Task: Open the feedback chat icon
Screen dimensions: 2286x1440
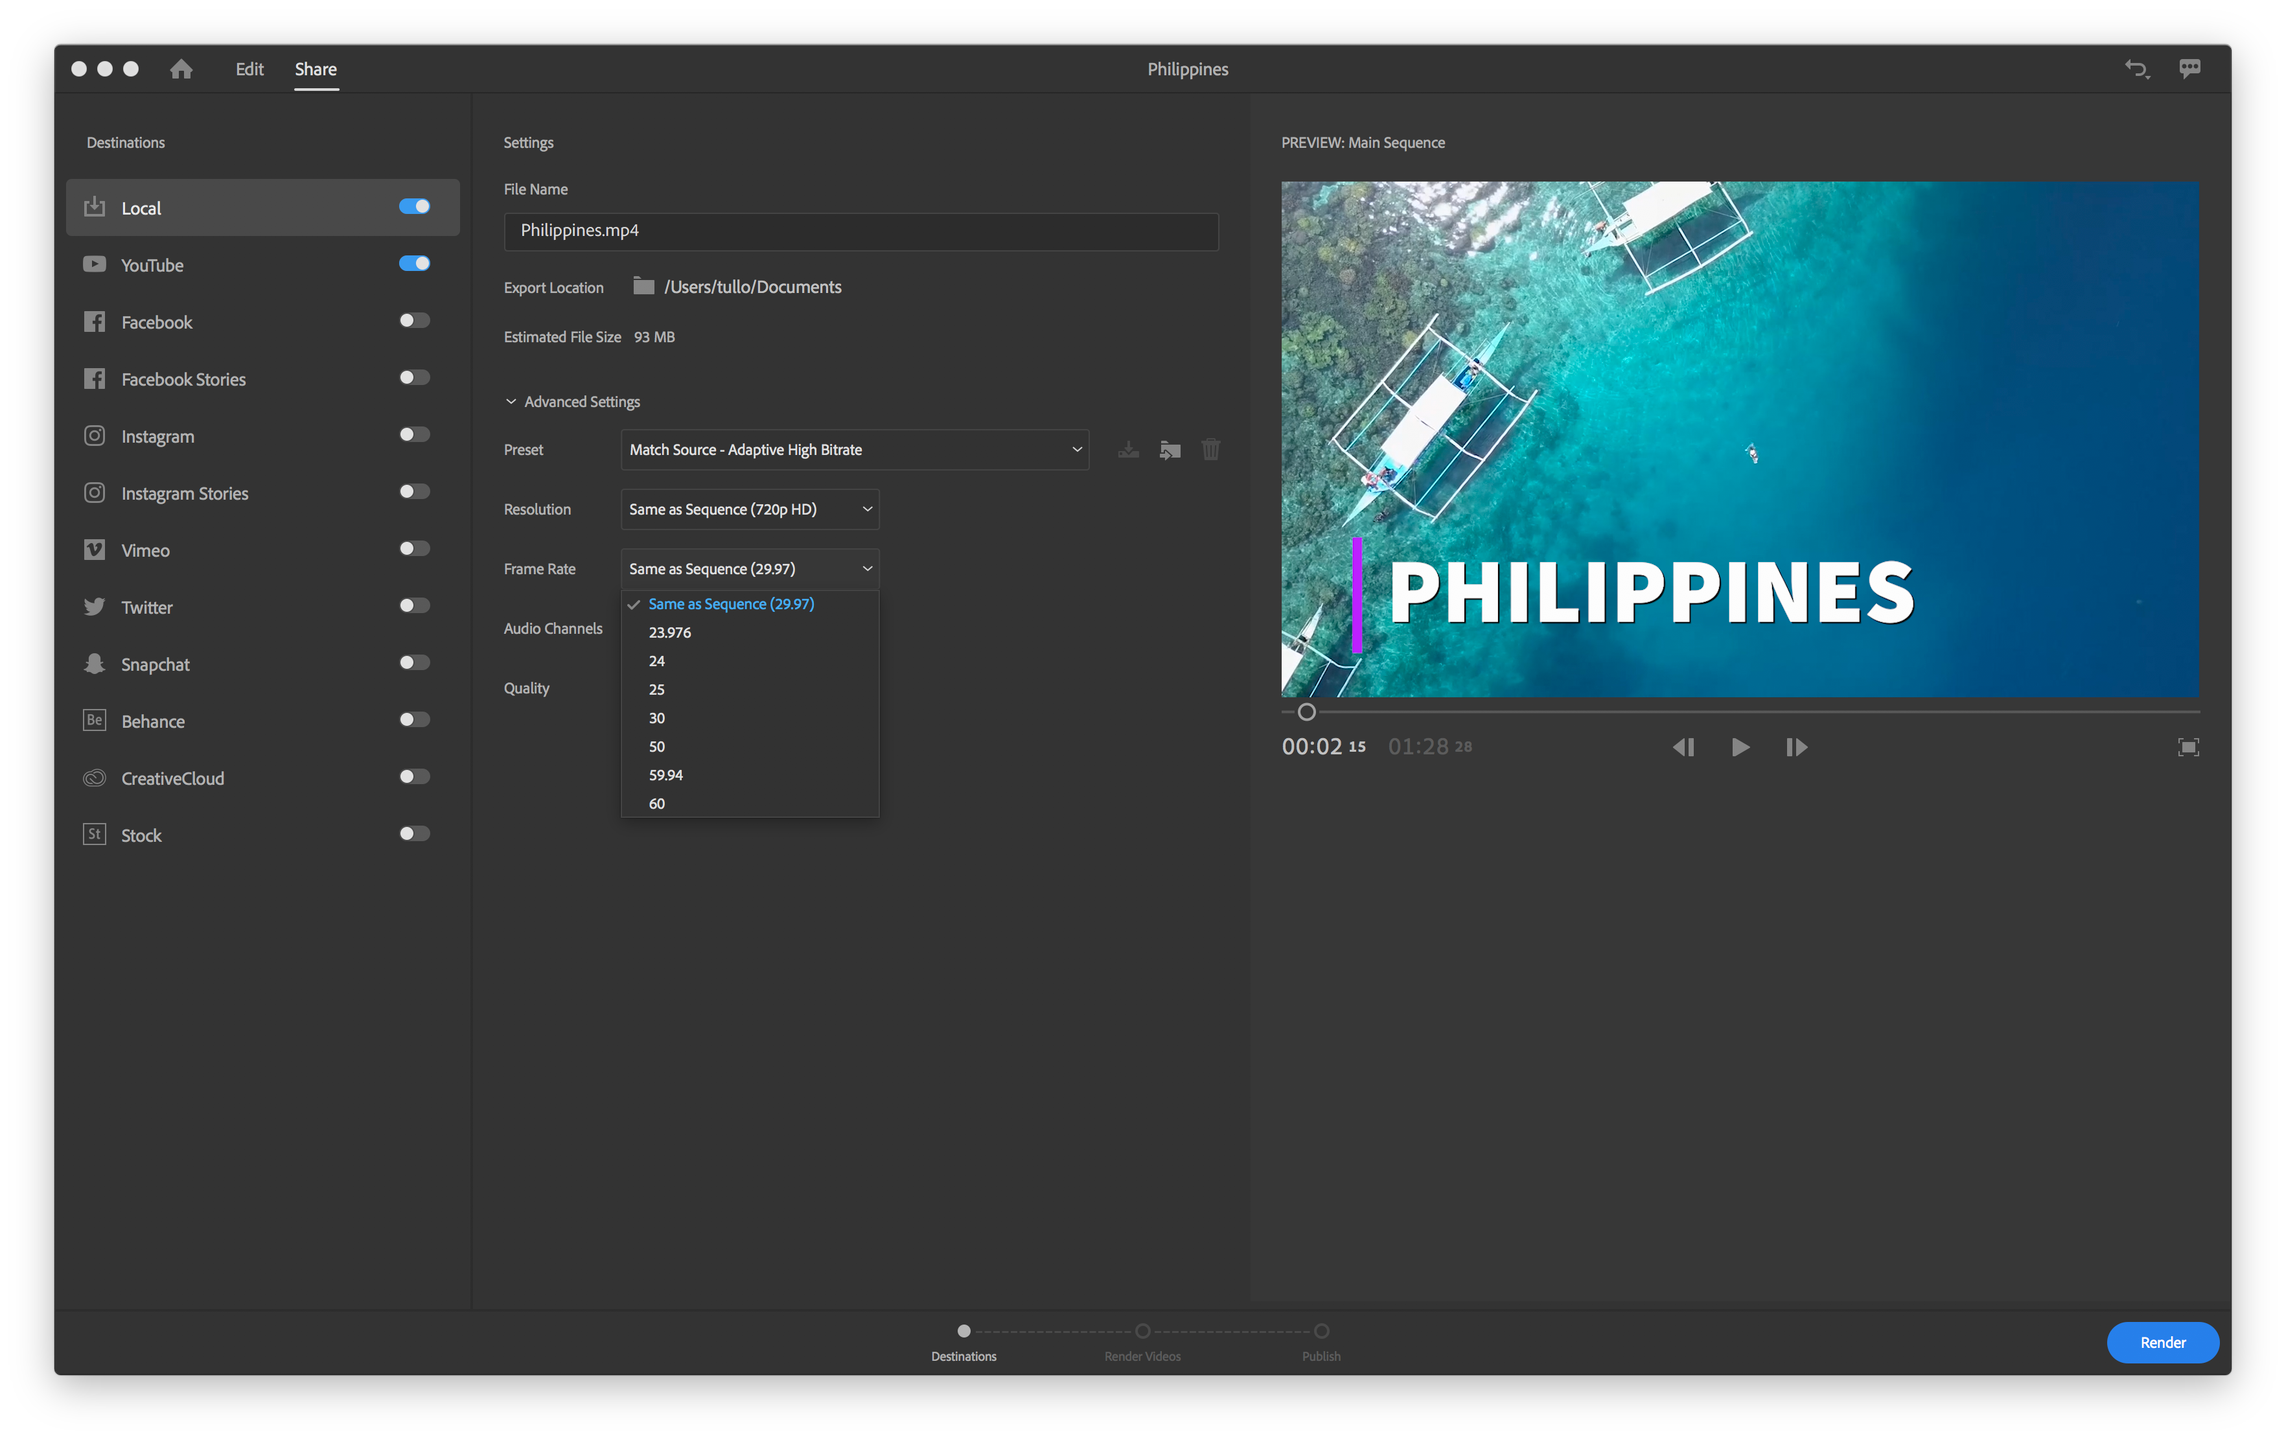Action: click(2189, 68)
